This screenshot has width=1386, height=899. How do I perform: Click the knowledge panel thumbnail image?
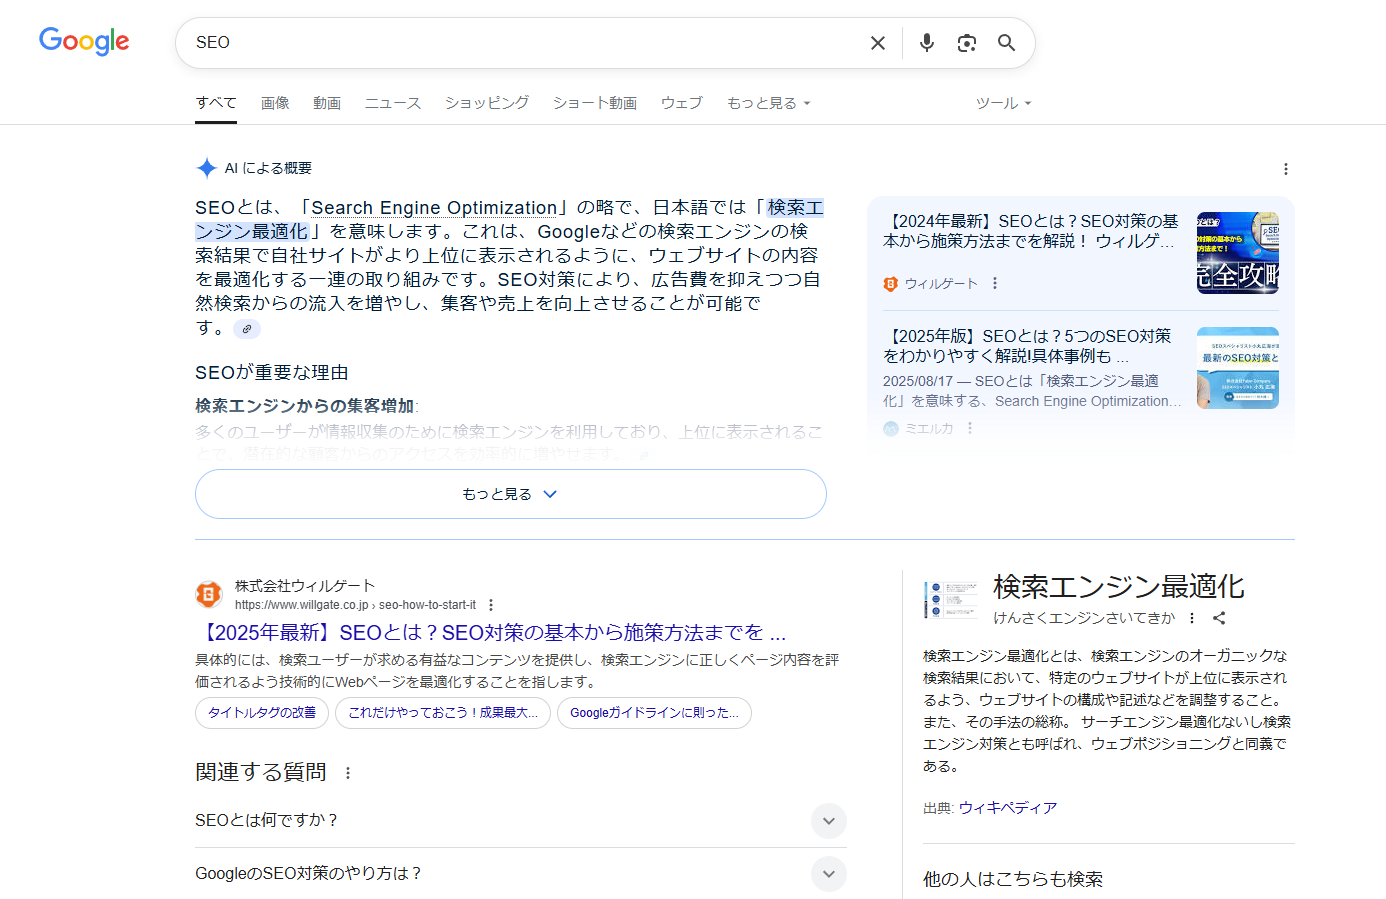pos(951,600)
